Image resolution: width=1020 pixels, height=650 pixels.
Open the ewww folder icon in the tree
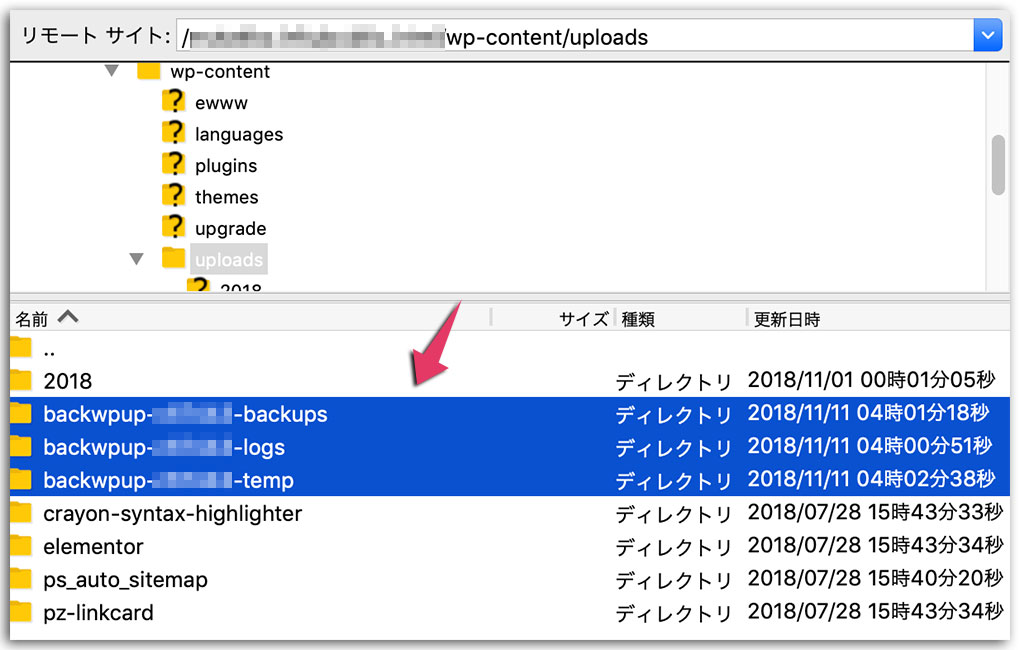click(x=173, y=102)
